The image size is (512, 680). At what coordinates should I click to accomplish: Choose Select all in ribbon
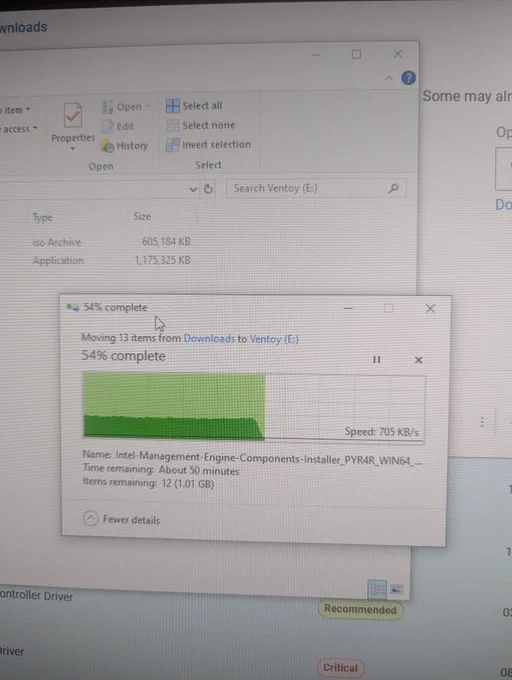(x=194, y=106)
